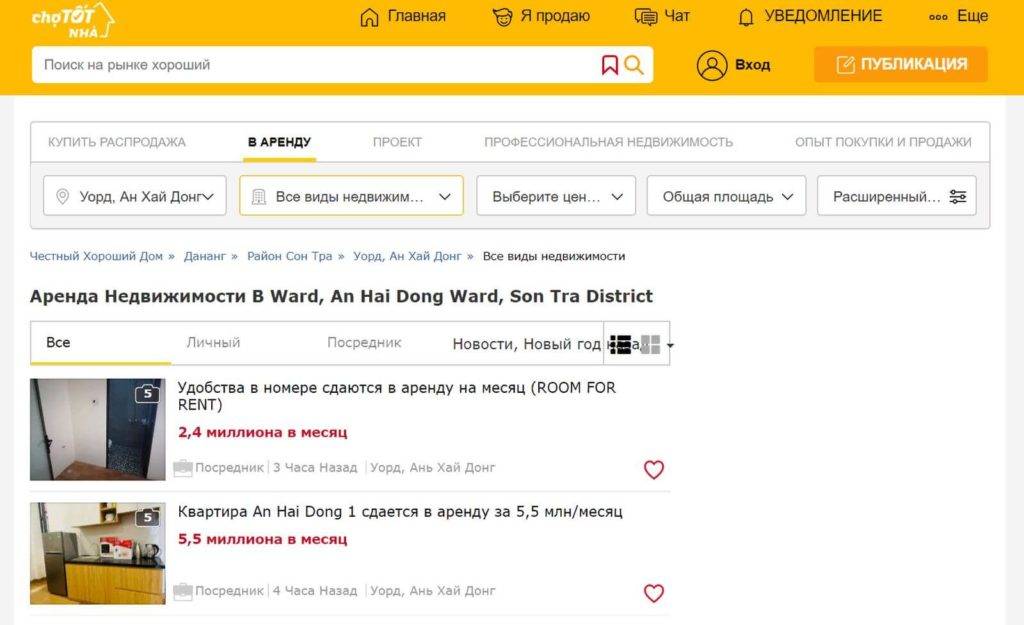Expand the Все виды недвижимости dropdown
Screen dimensions: 1024x625
pyautogui.click(x=351, y=196)
